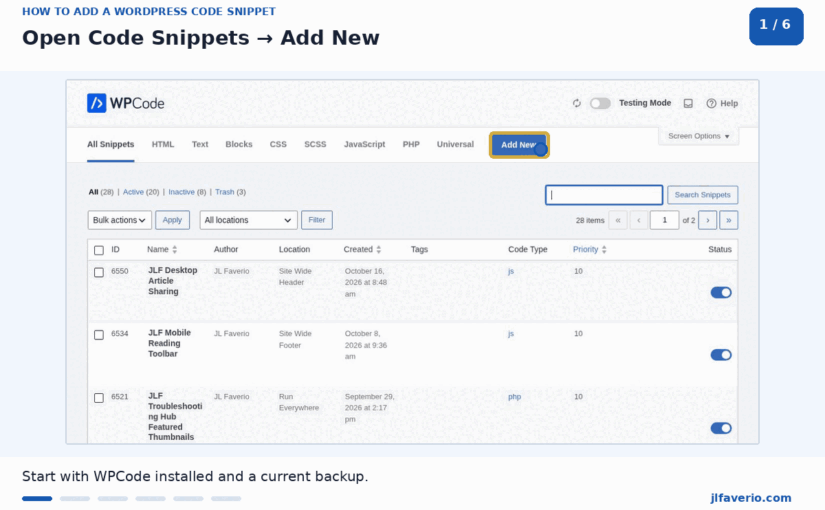
Task: Click the Apply button
Action: tap(172, 220)
